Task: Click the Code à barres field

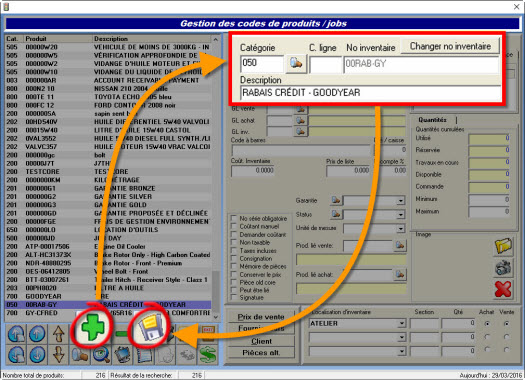Action: tap(301, 150)
